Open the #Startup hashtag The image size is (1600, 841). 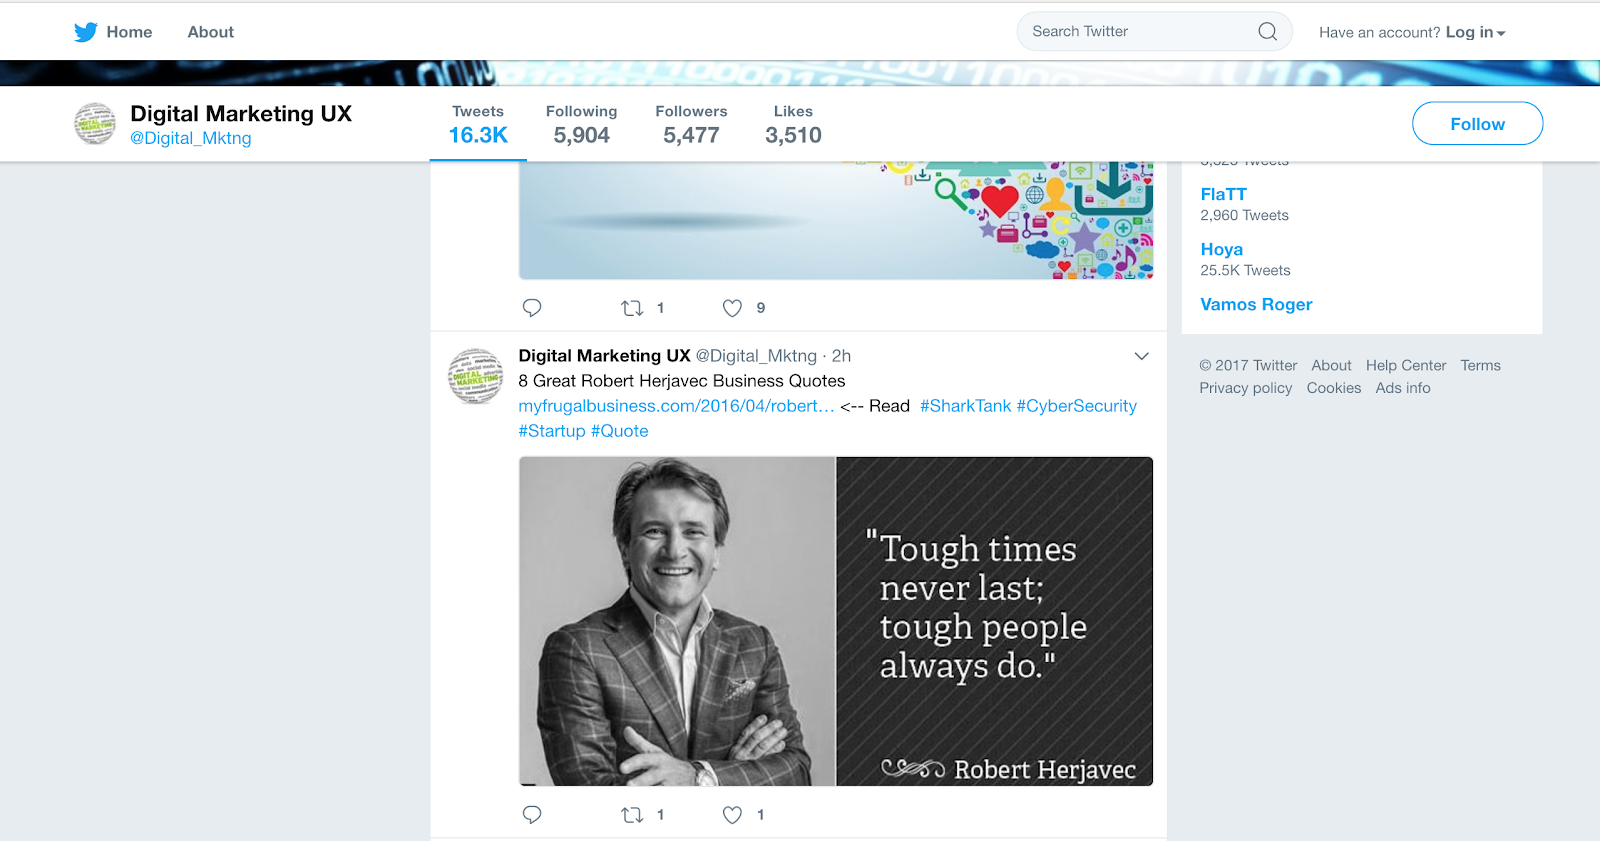pyautogui.click(x=552, y=431)
